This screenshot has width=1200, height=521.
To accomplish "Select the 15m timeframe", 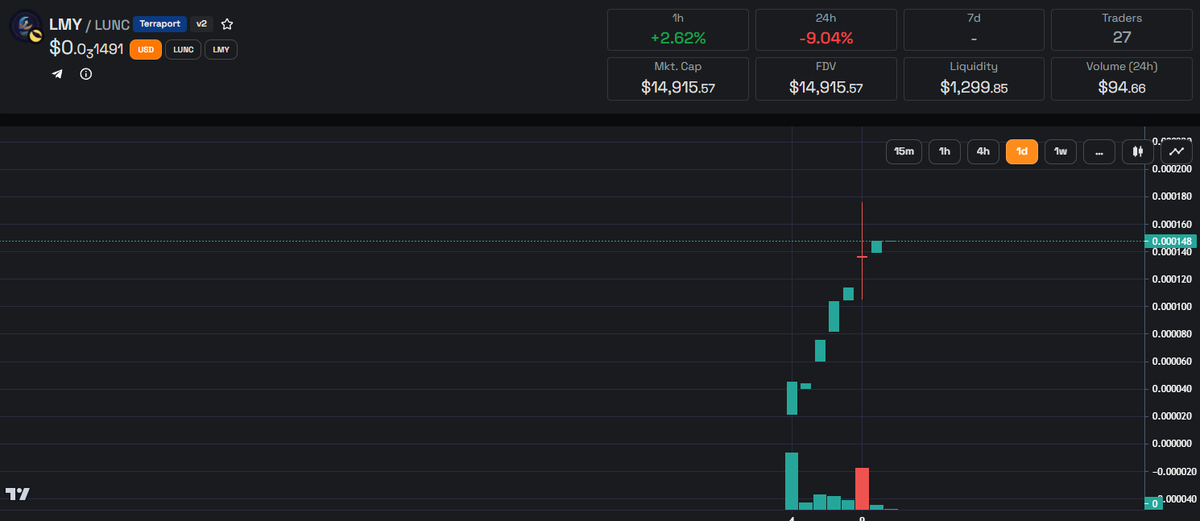I will [904, 152].
